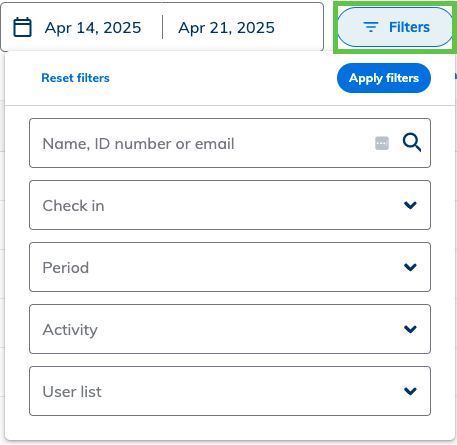The image size is (457, 445).
Task: Focus the Name, ID number or email field
Action: tap(230, 143)
